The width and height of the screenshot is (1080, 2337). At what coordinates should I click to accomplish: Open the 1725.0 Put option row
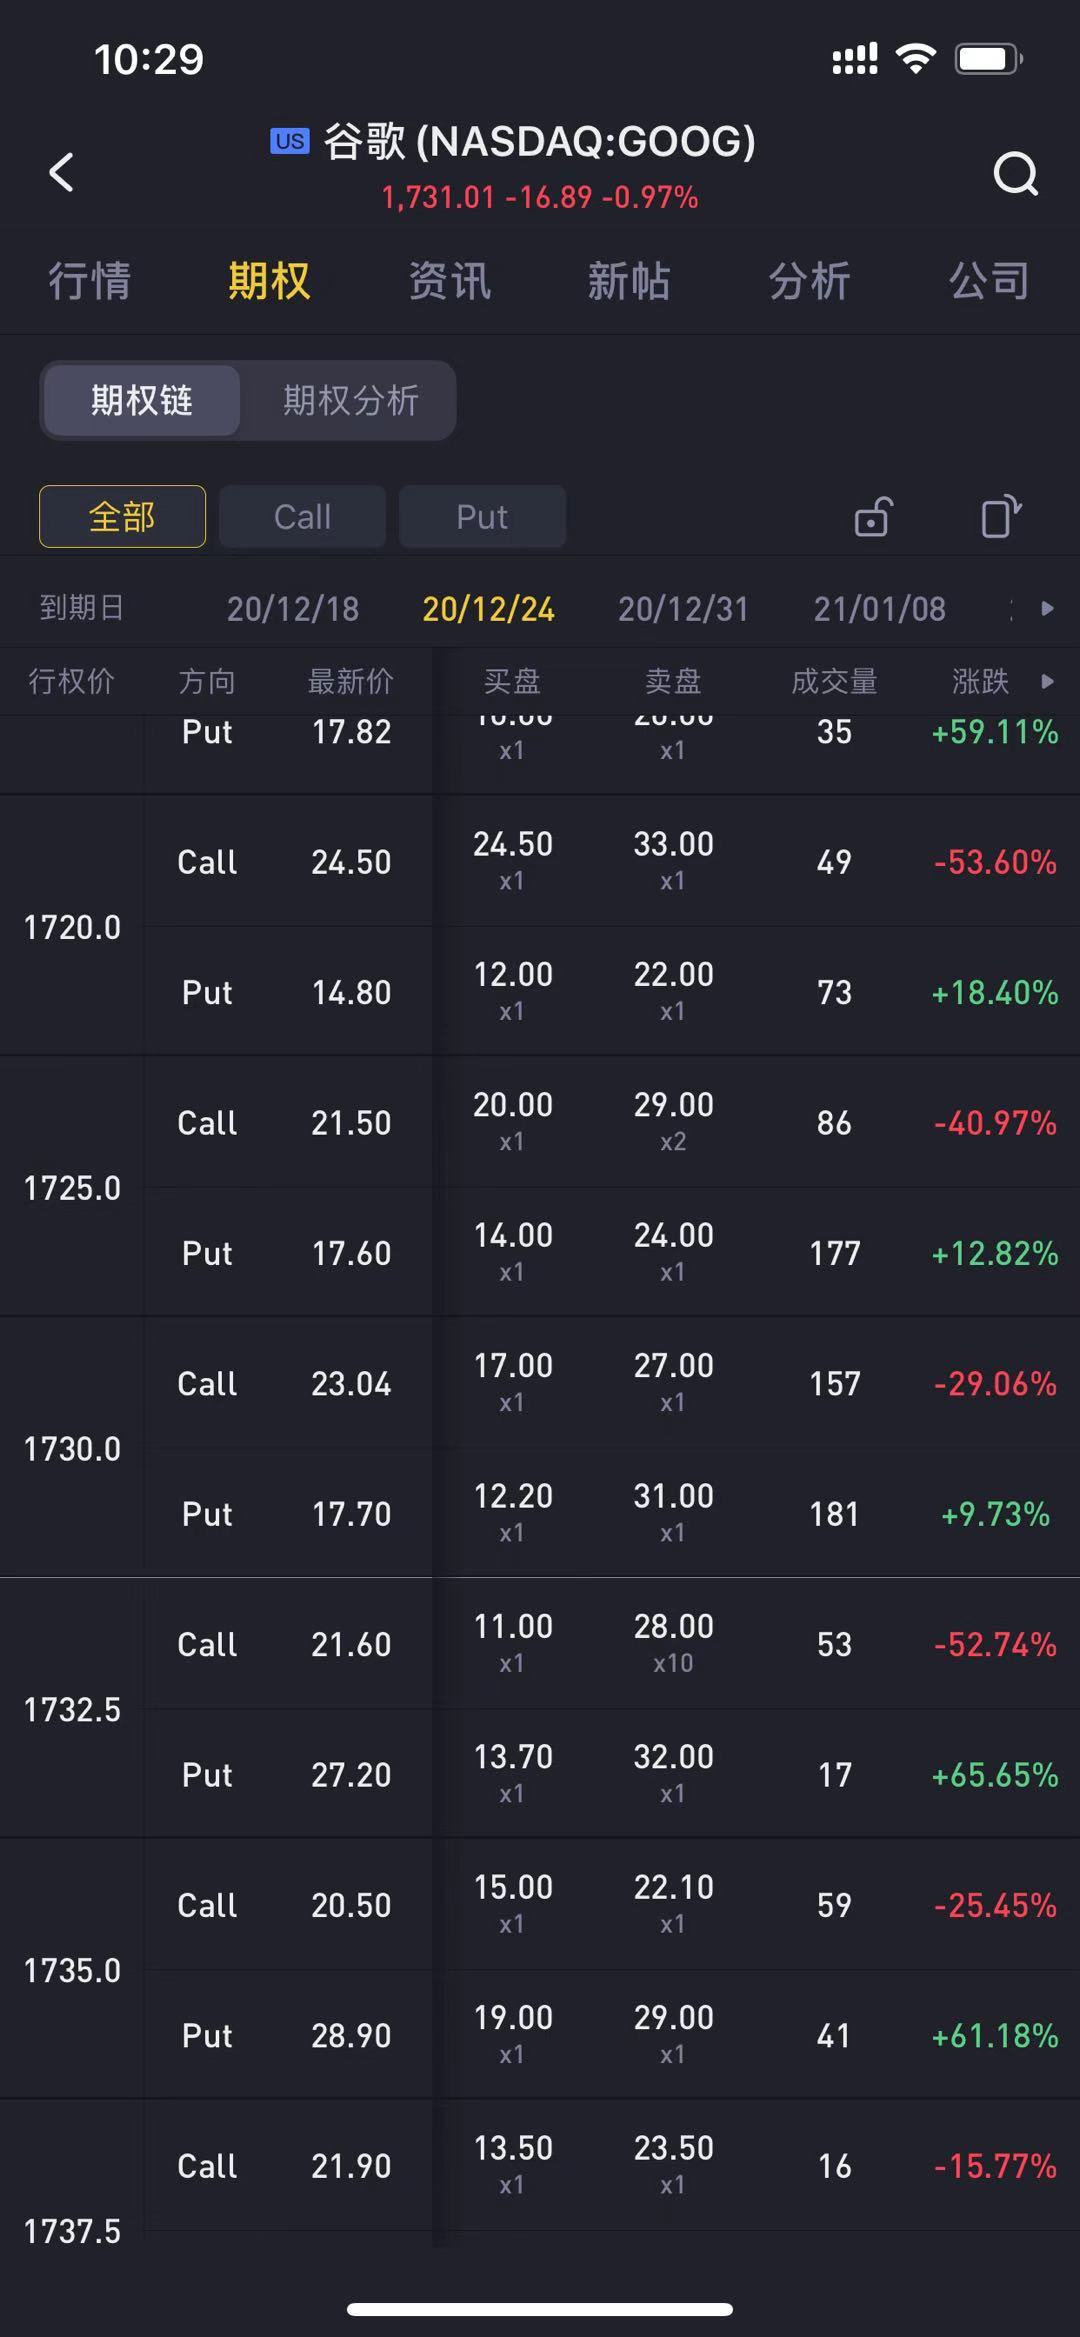(612, 1252)
